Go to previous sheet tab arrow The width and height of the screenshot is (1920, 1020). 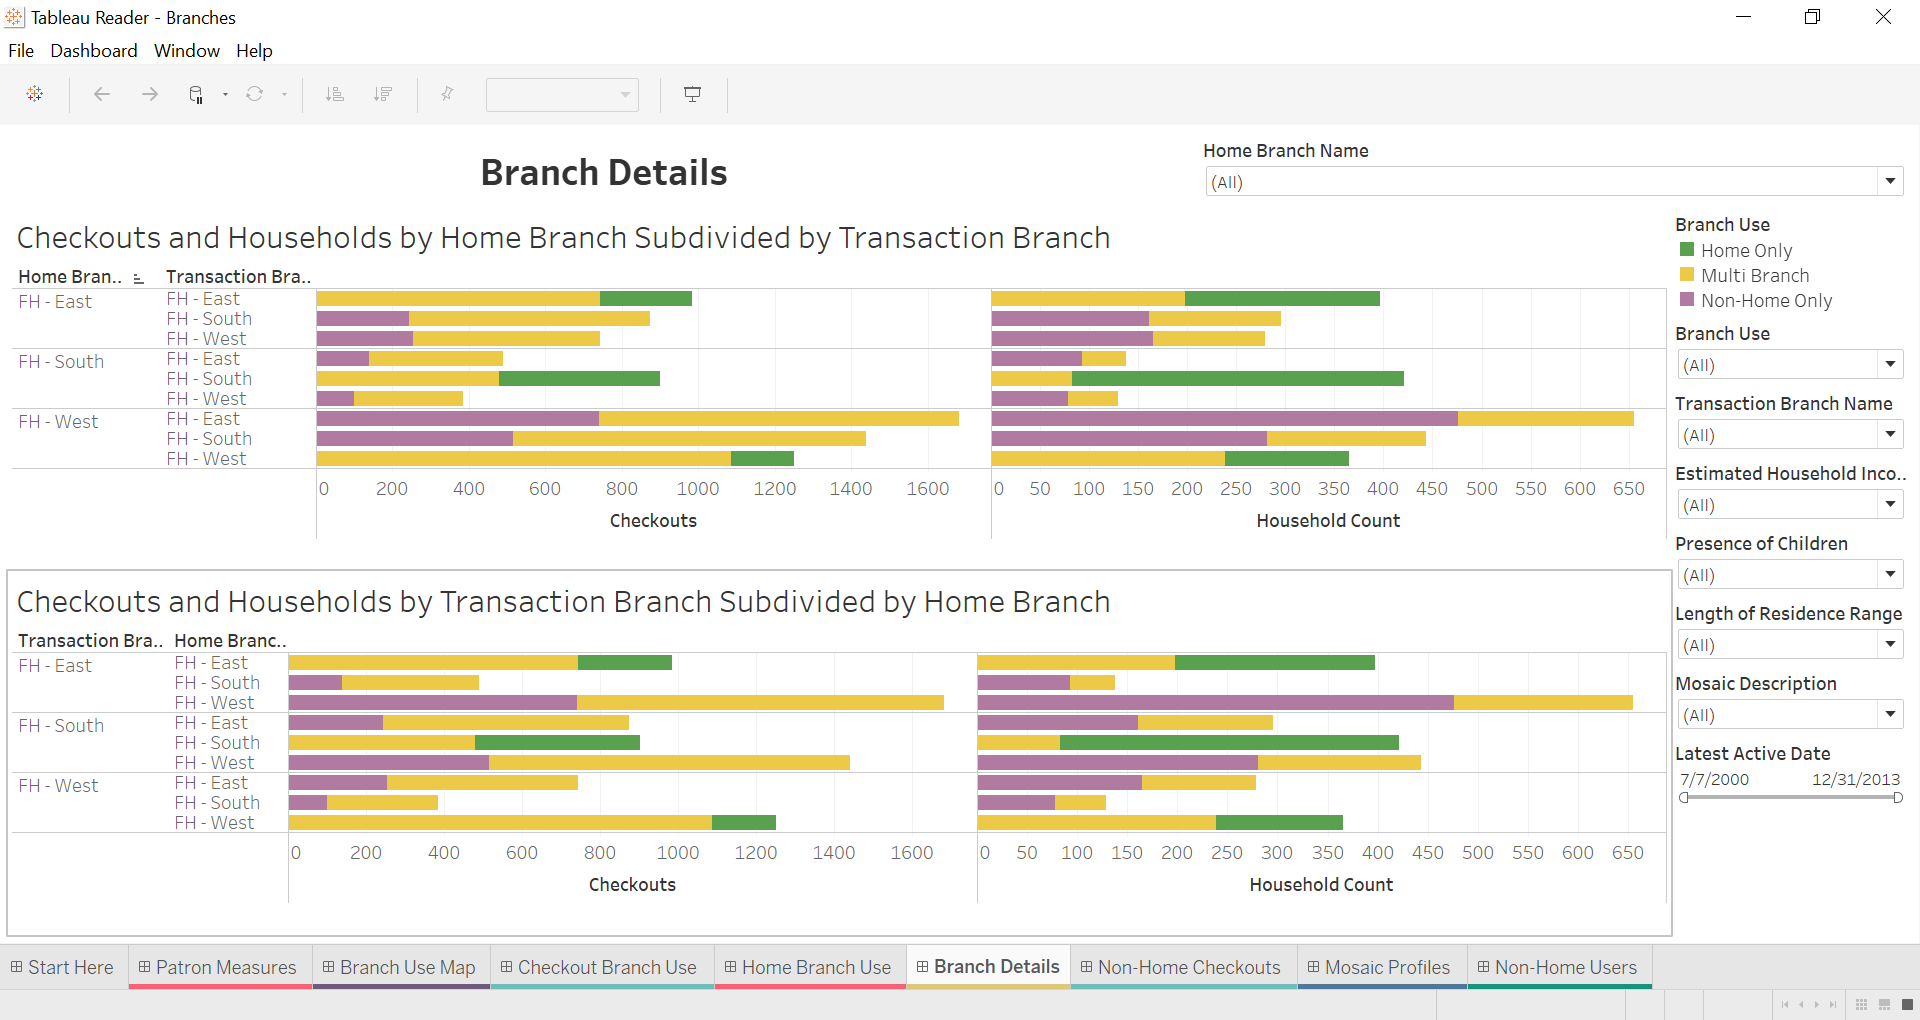1801,1004
